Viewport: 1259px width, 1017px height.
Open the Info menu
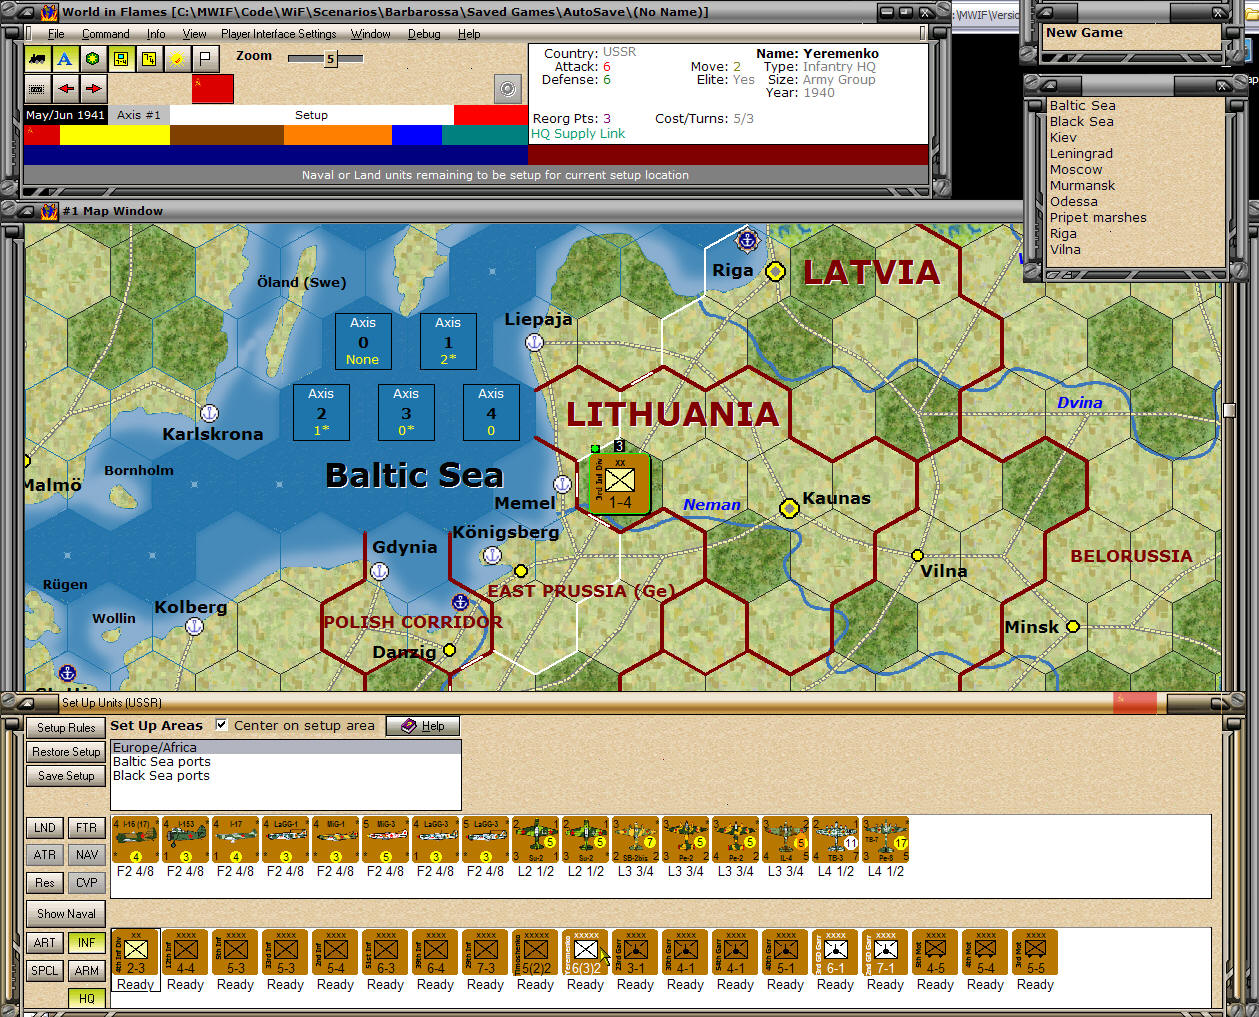pyautogui.click(x=156, y=34)
